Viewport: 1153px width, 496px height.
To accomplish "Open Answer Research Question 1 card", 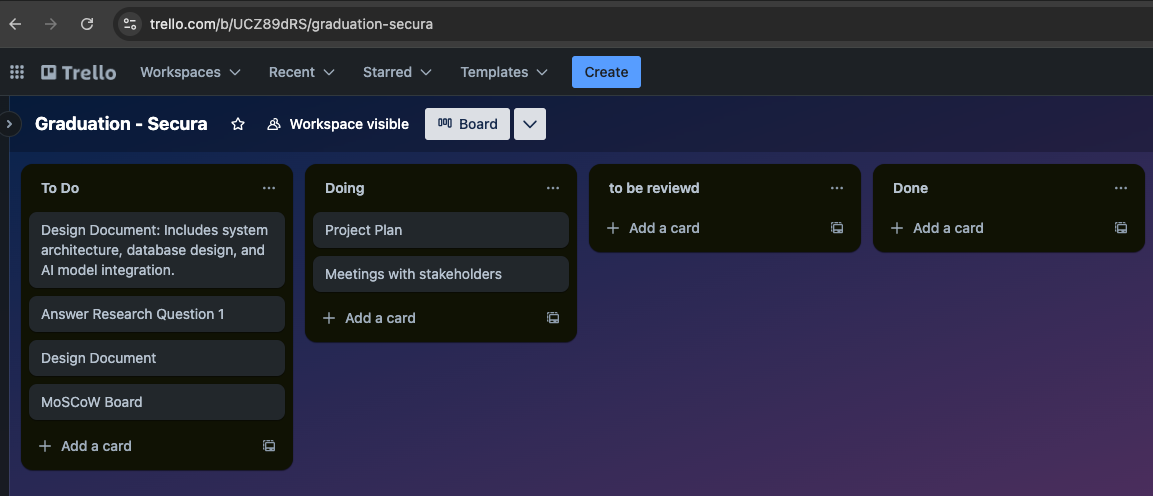I will tap(157, 314).
